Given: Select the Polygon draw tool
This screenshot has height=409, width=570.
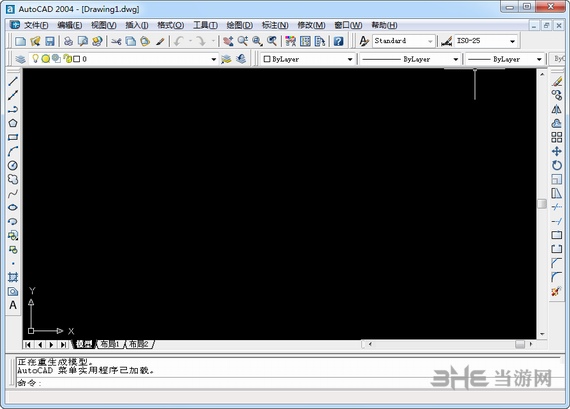Looking at the screenshot, I should (x=13, y=123).
